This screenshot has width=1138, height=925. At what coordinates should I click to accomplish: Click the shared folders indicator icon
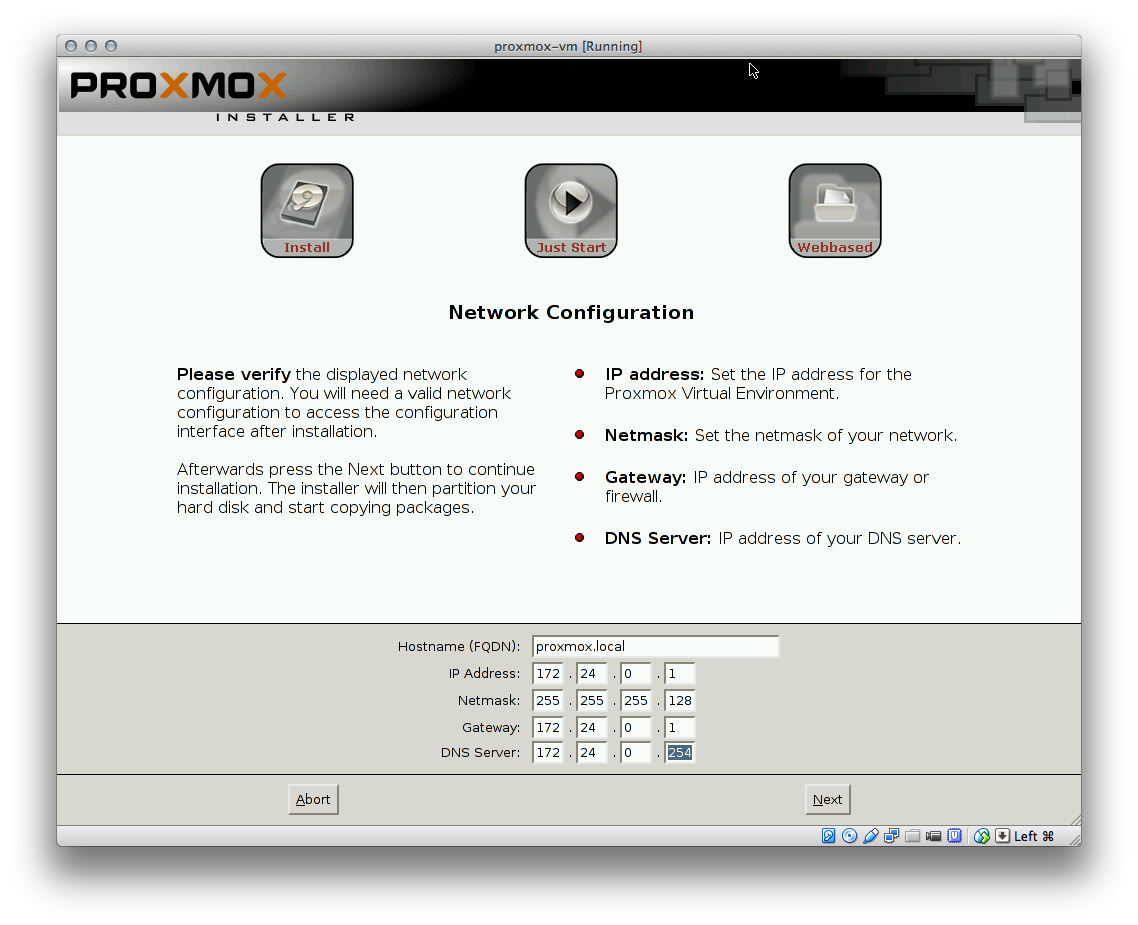click(x=912, y=836)
